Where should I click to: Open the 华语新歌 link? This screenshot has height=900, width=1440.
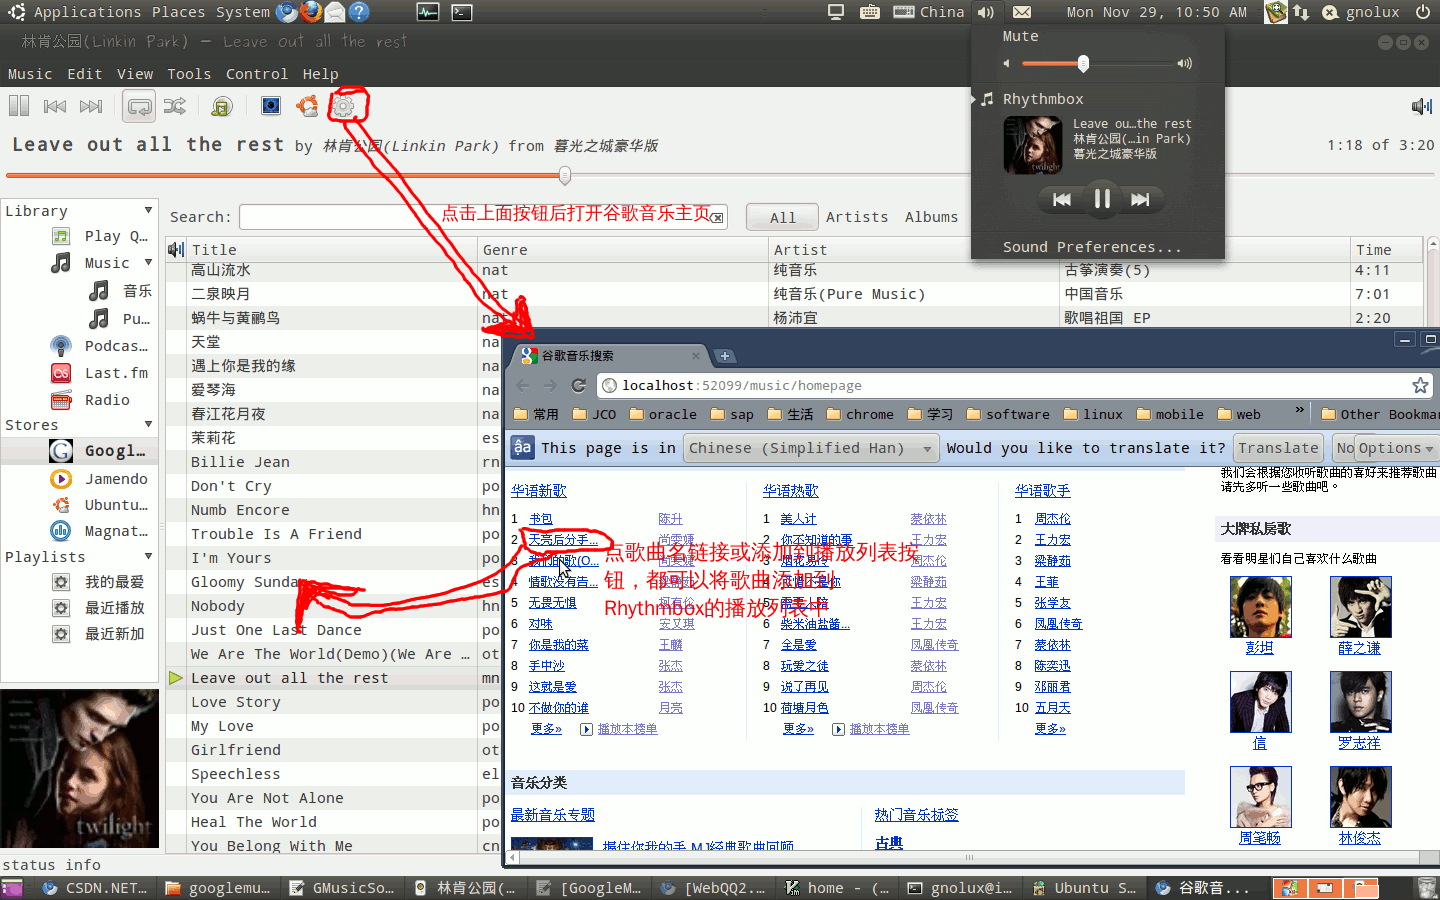(539, 491)
